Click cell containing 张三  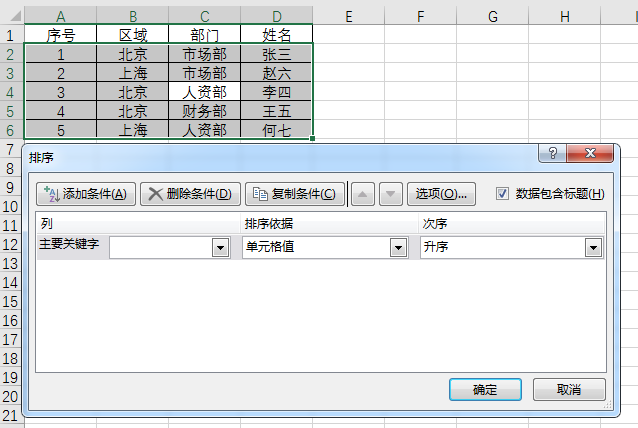[x=277, y=54]
